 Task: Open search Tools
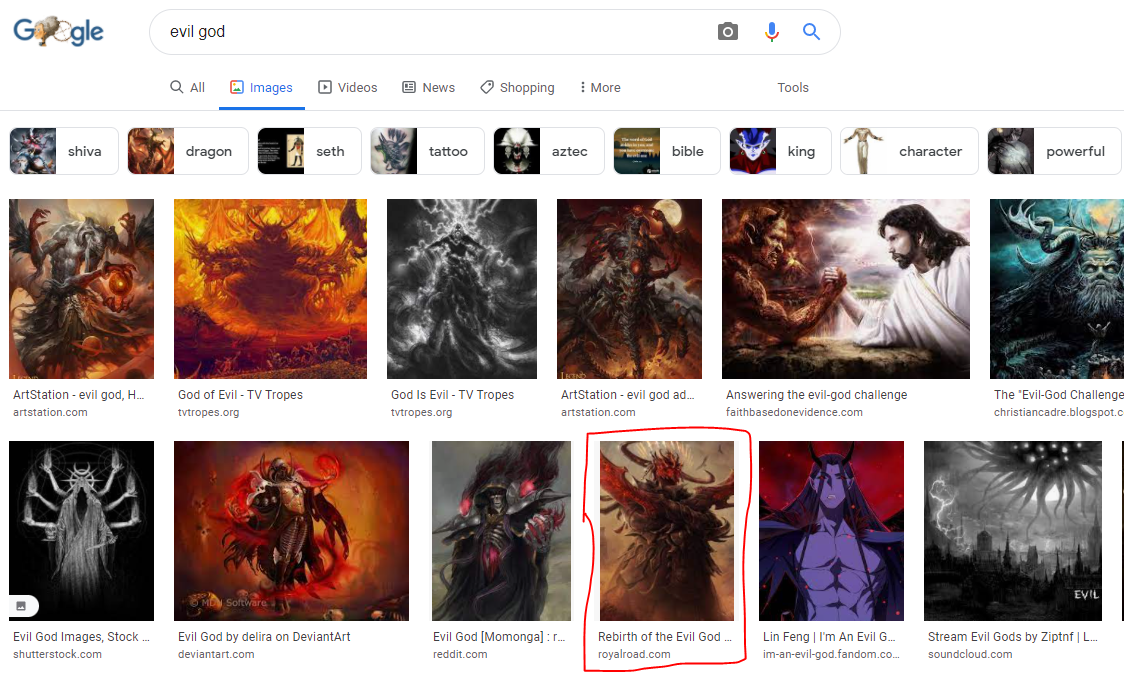click(793, 87)
